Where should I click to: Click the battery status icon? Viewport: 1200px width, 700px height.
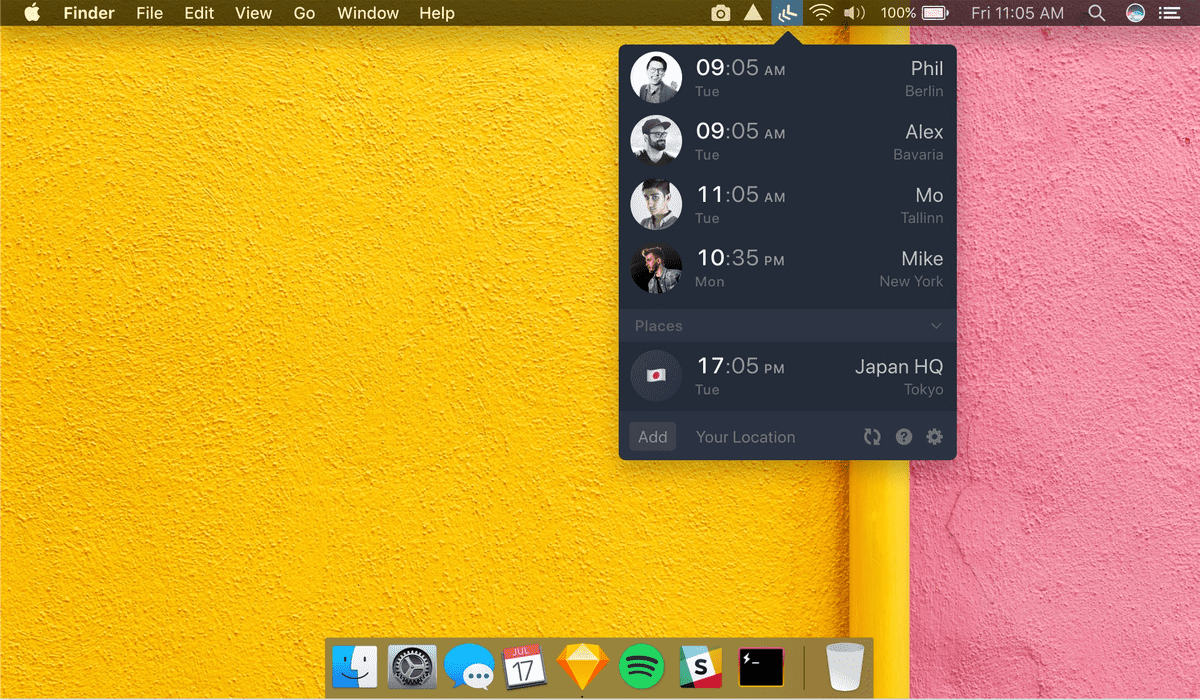935,13
